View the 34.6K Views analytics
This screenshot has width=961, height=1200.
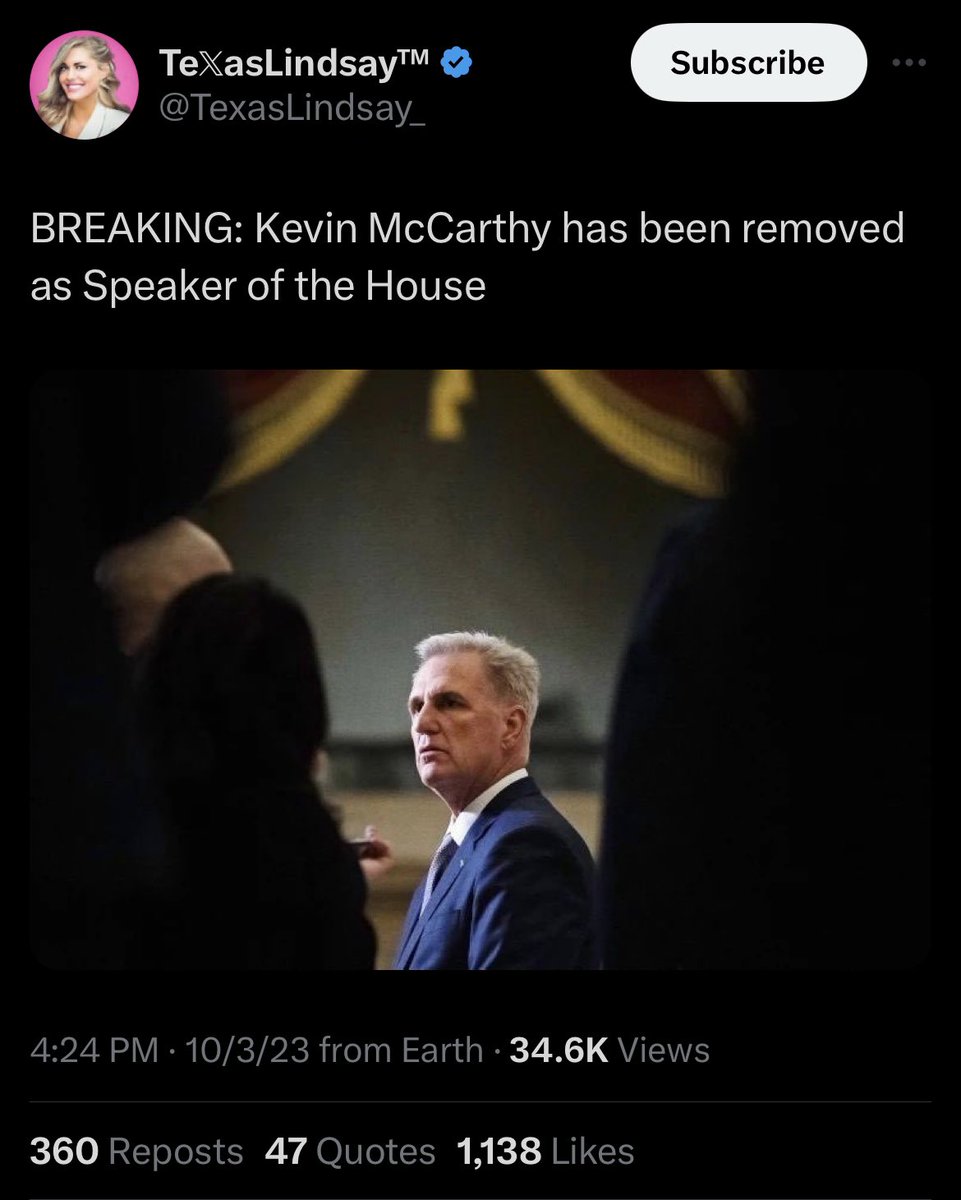coord(610,1050)
